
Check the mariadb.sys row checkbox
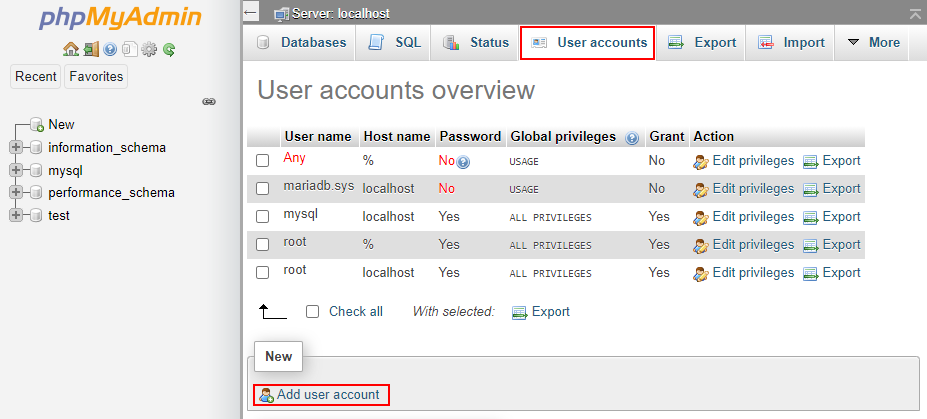[262, 189]
